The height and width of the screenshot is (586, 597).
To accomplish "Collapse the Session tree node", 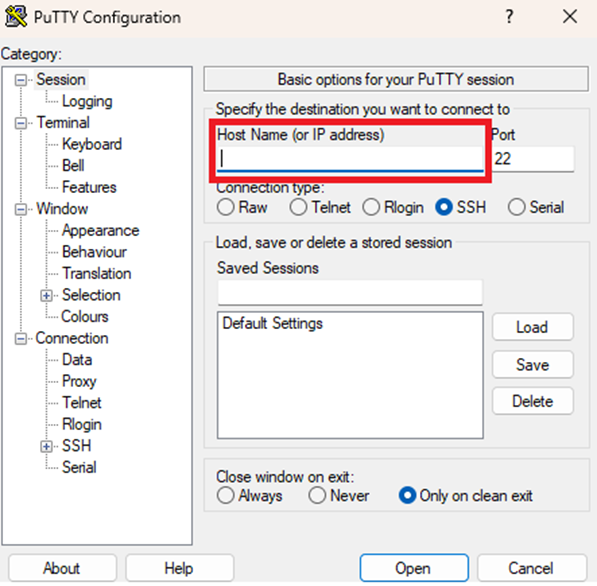I will pyautogui.click(x=21, y=80).
